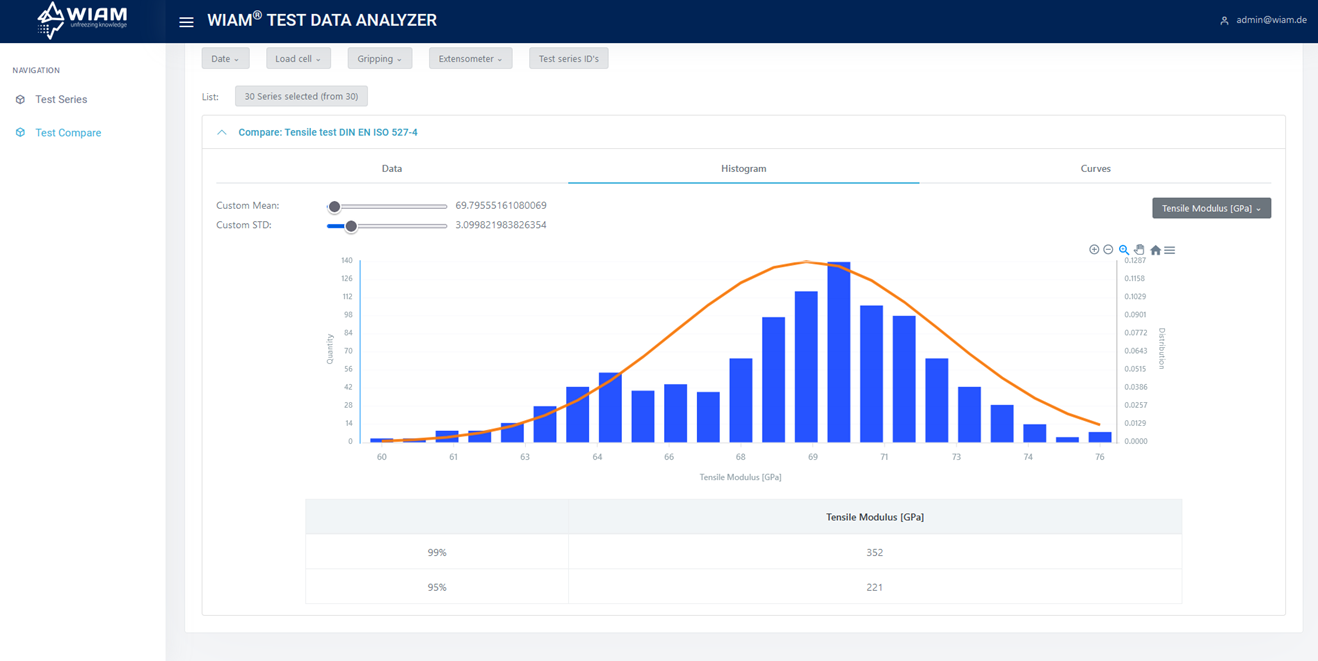This screenshot has height=661, width=1318.
Task: Click the WIAM logo
Action: tap(82, 20)
